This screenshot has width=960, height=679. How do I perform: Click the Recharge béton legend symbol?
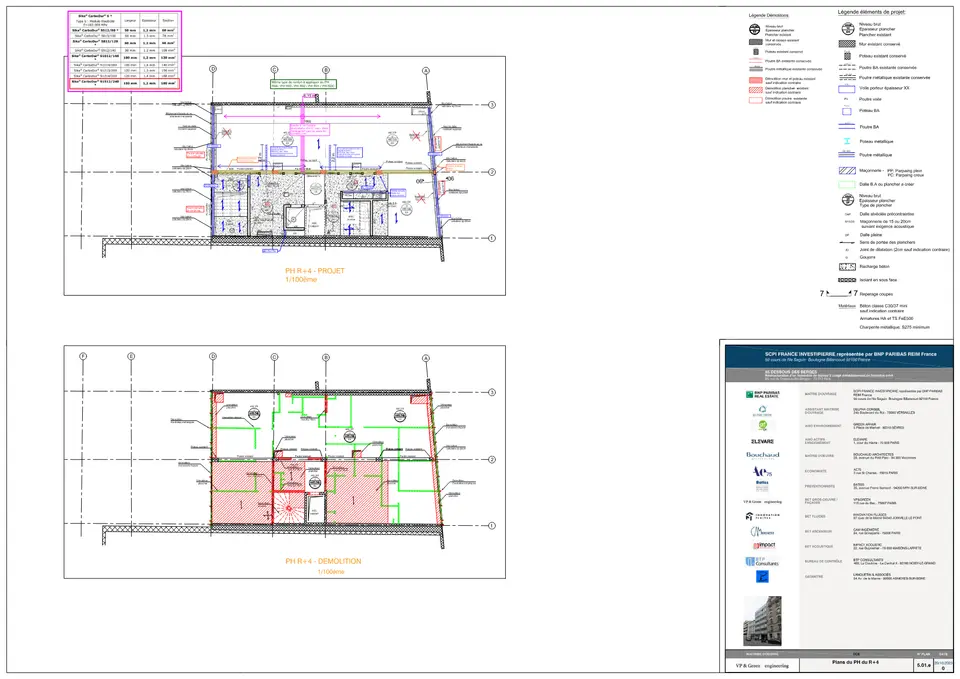click(847, 267)
